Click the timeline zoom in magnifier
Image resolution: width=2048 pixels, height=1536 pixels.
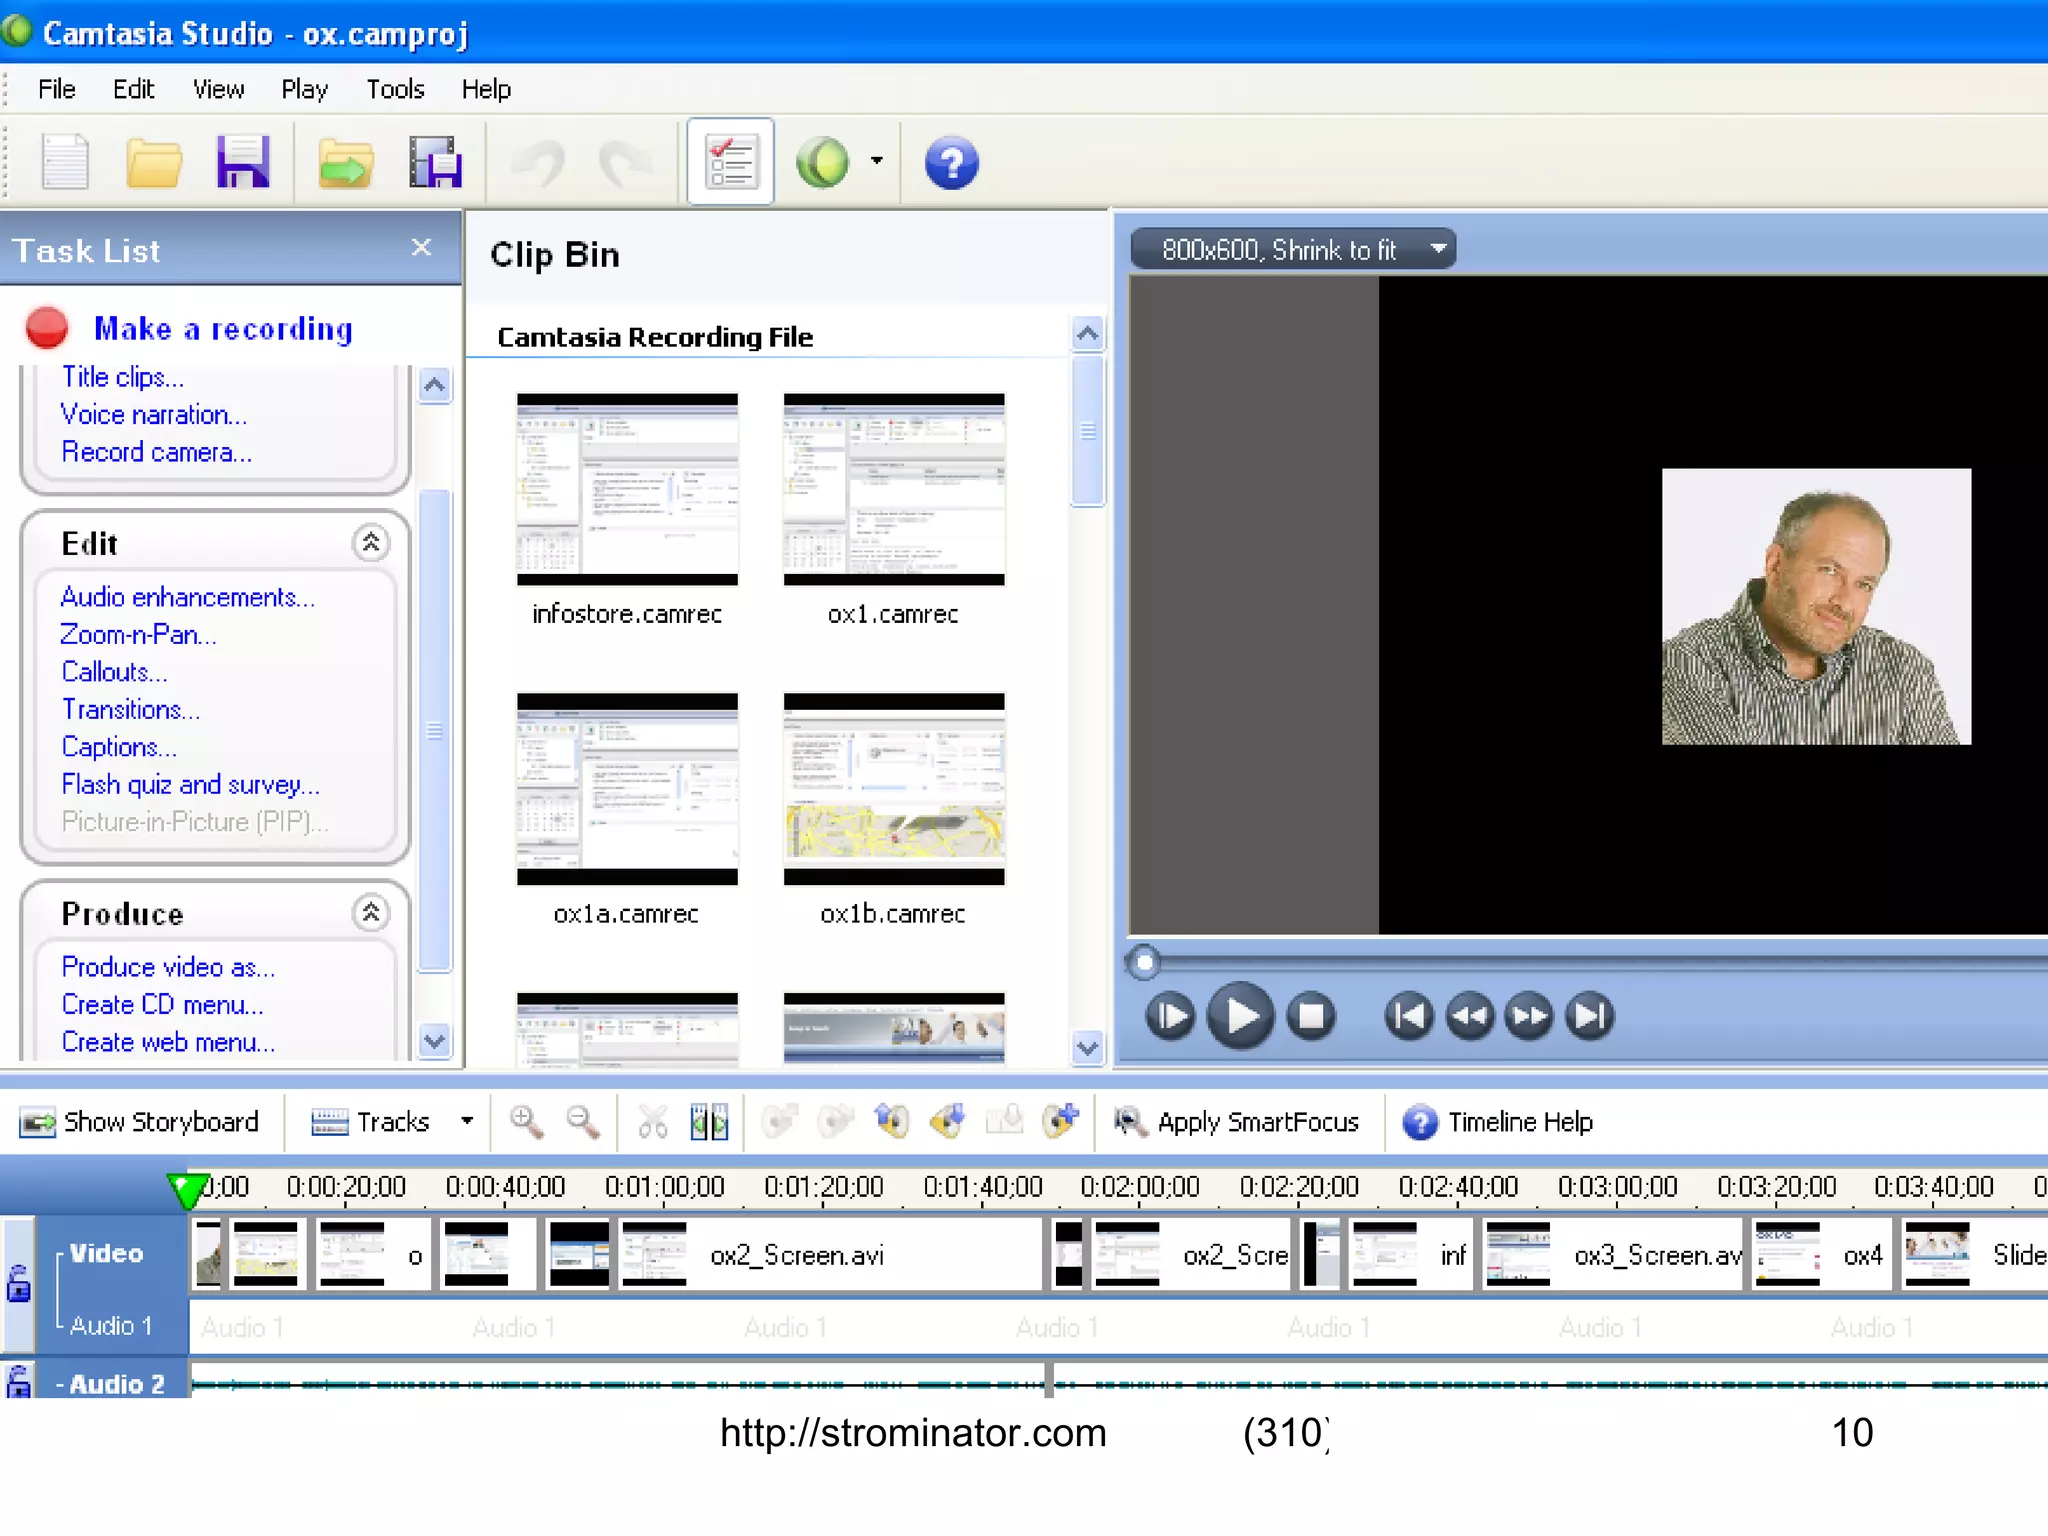coord(526,1122)
